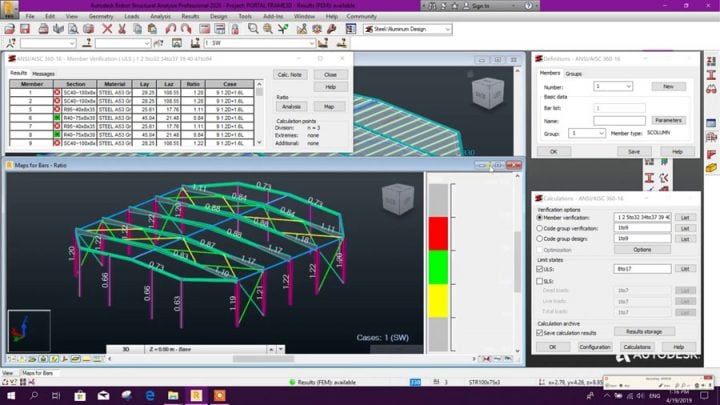Open the Group dropdown in Definitions dialog
This screenshot has height=405, width=720.
tap(601, 133)
